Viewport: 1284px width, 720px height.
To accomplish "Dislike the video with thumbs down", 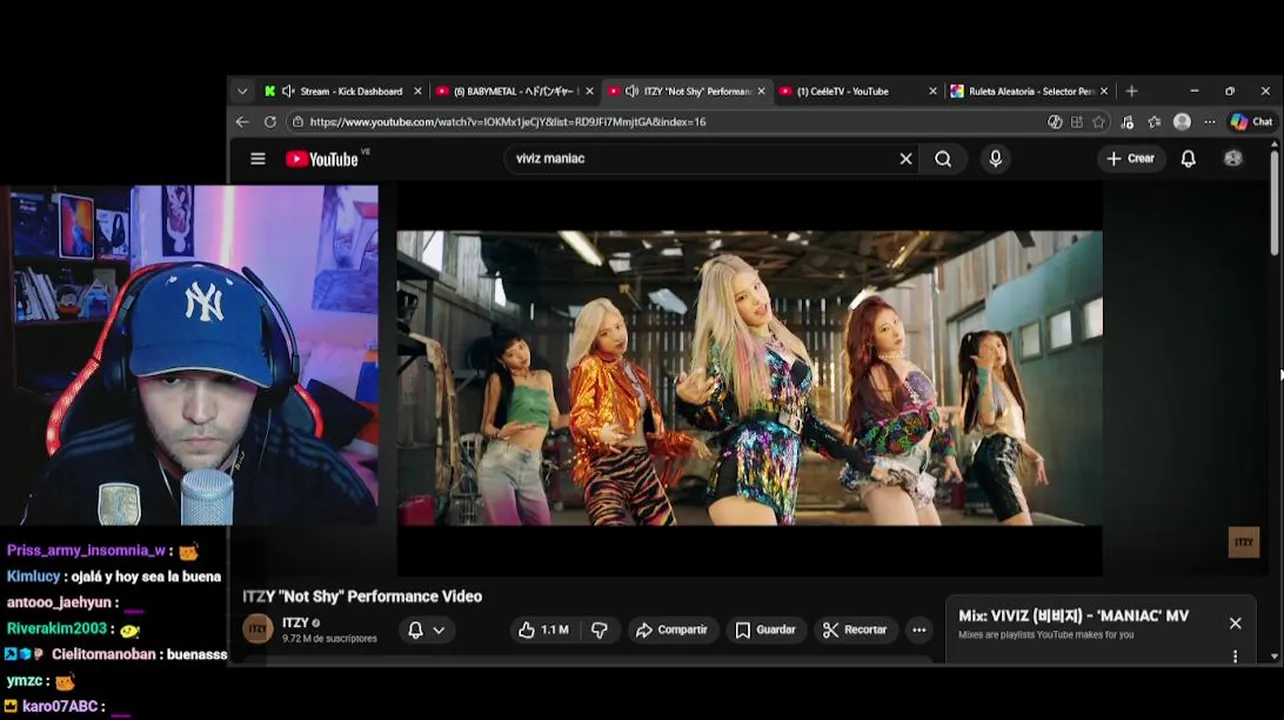I will click(x=600, y=630).
